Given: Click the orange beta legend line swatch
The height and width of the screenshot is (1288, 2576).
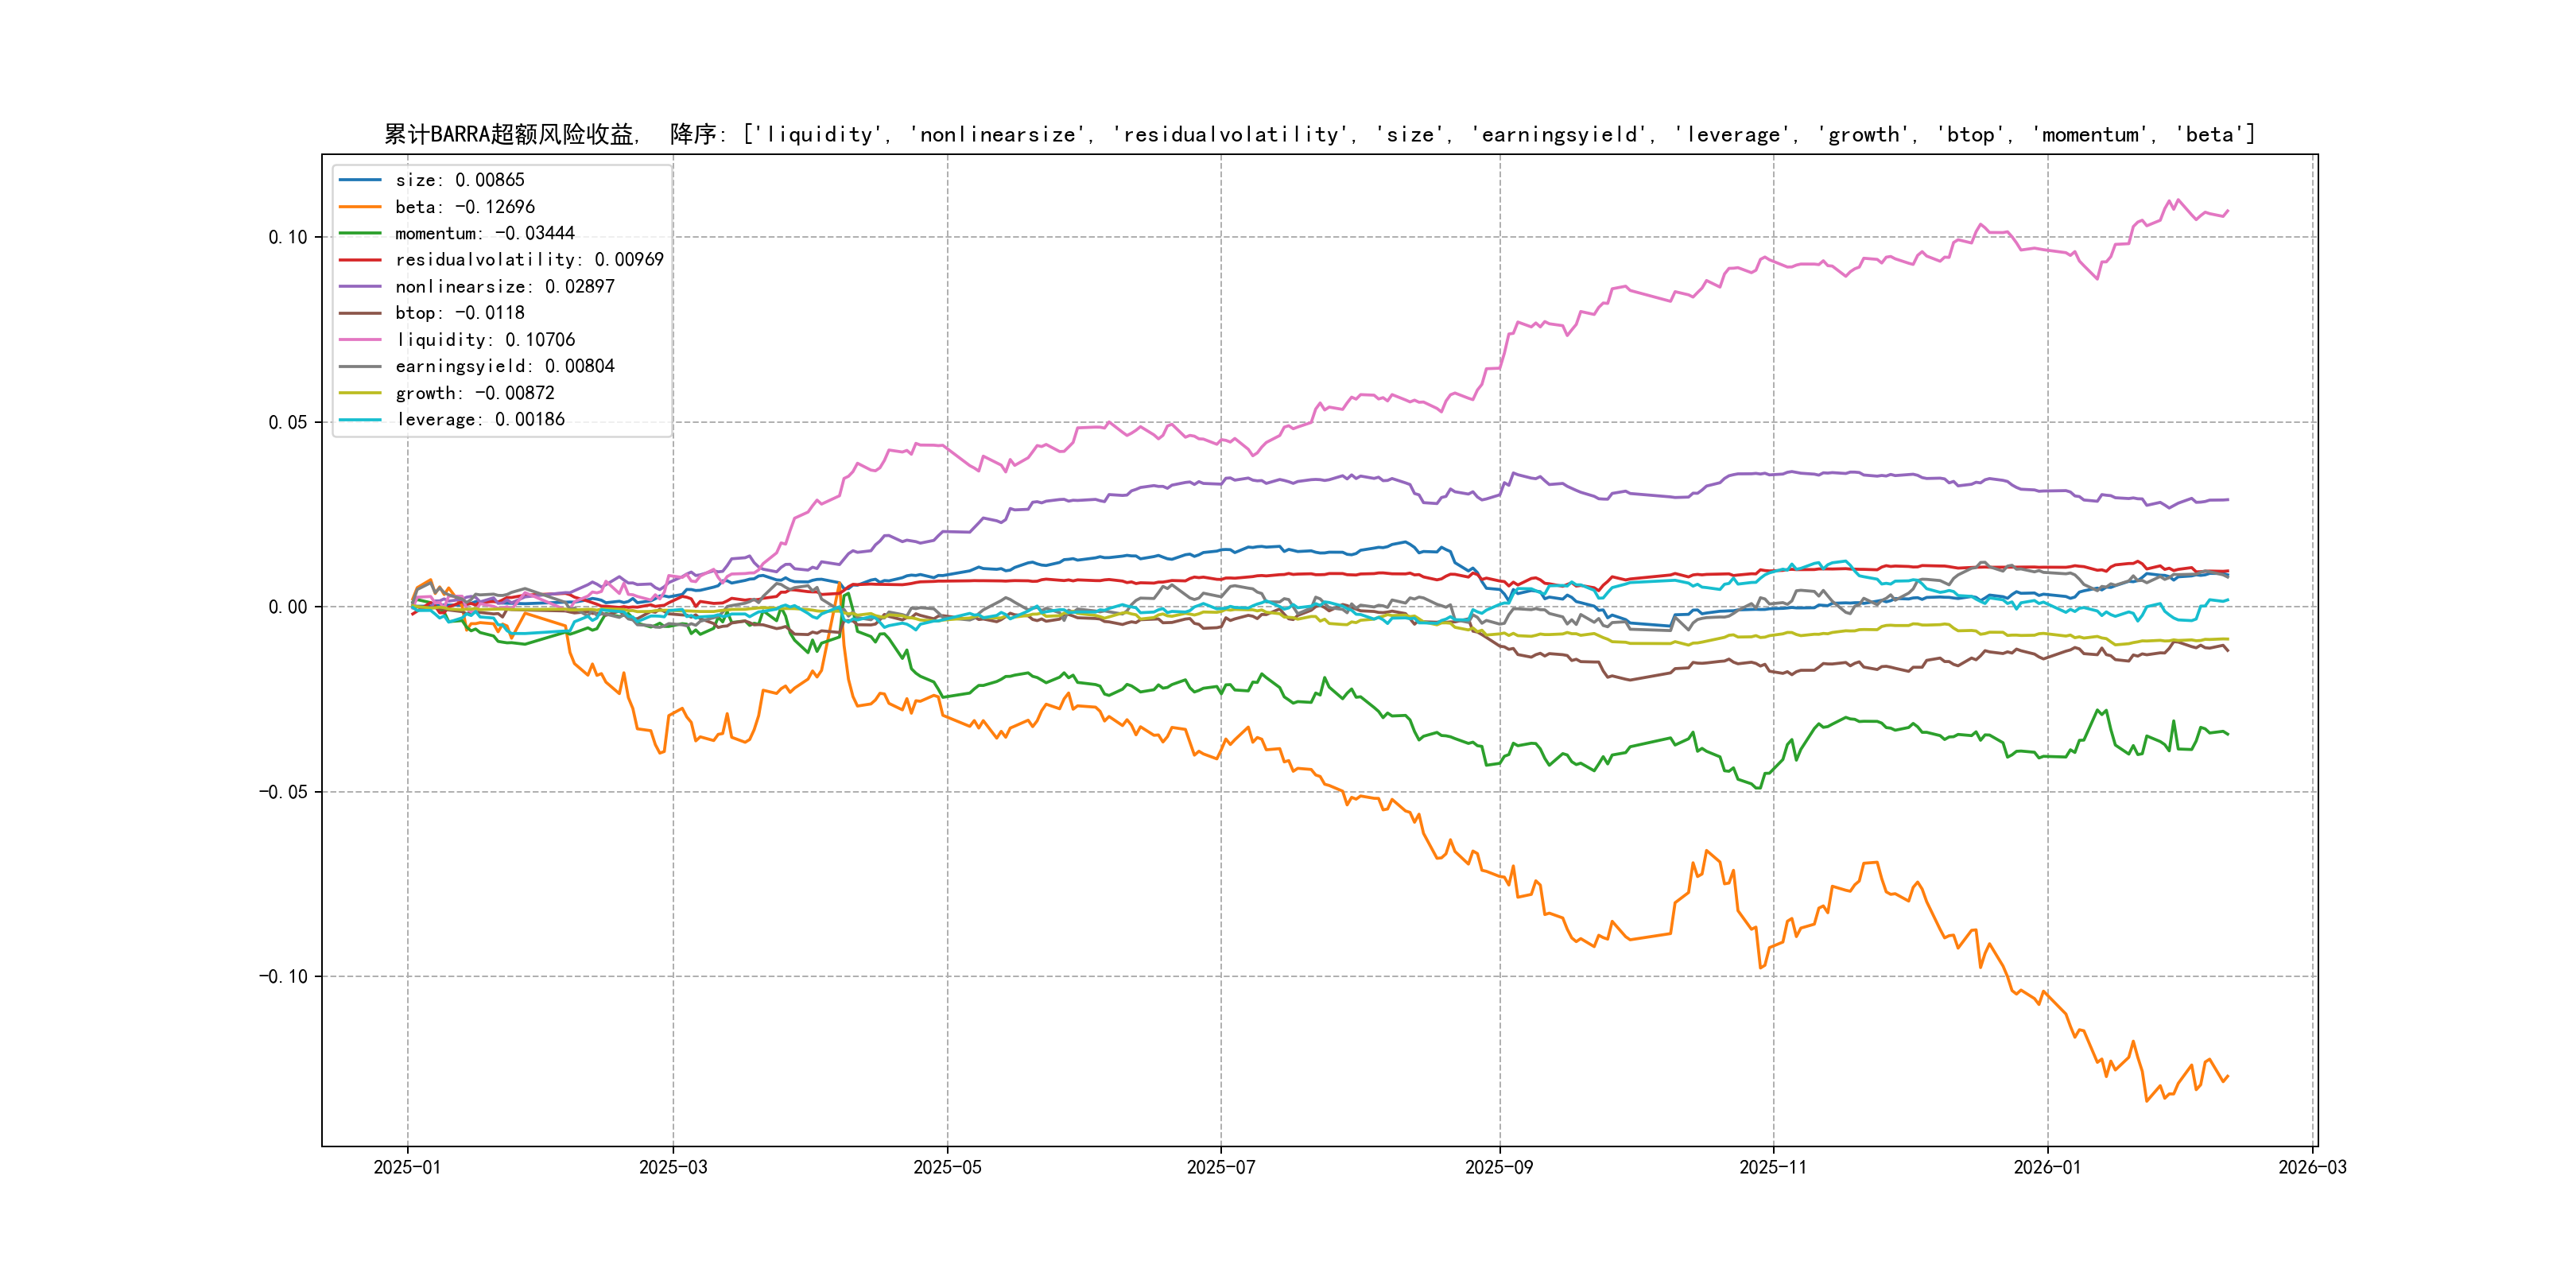Looking at the screenshot, I should coord(360,207).
